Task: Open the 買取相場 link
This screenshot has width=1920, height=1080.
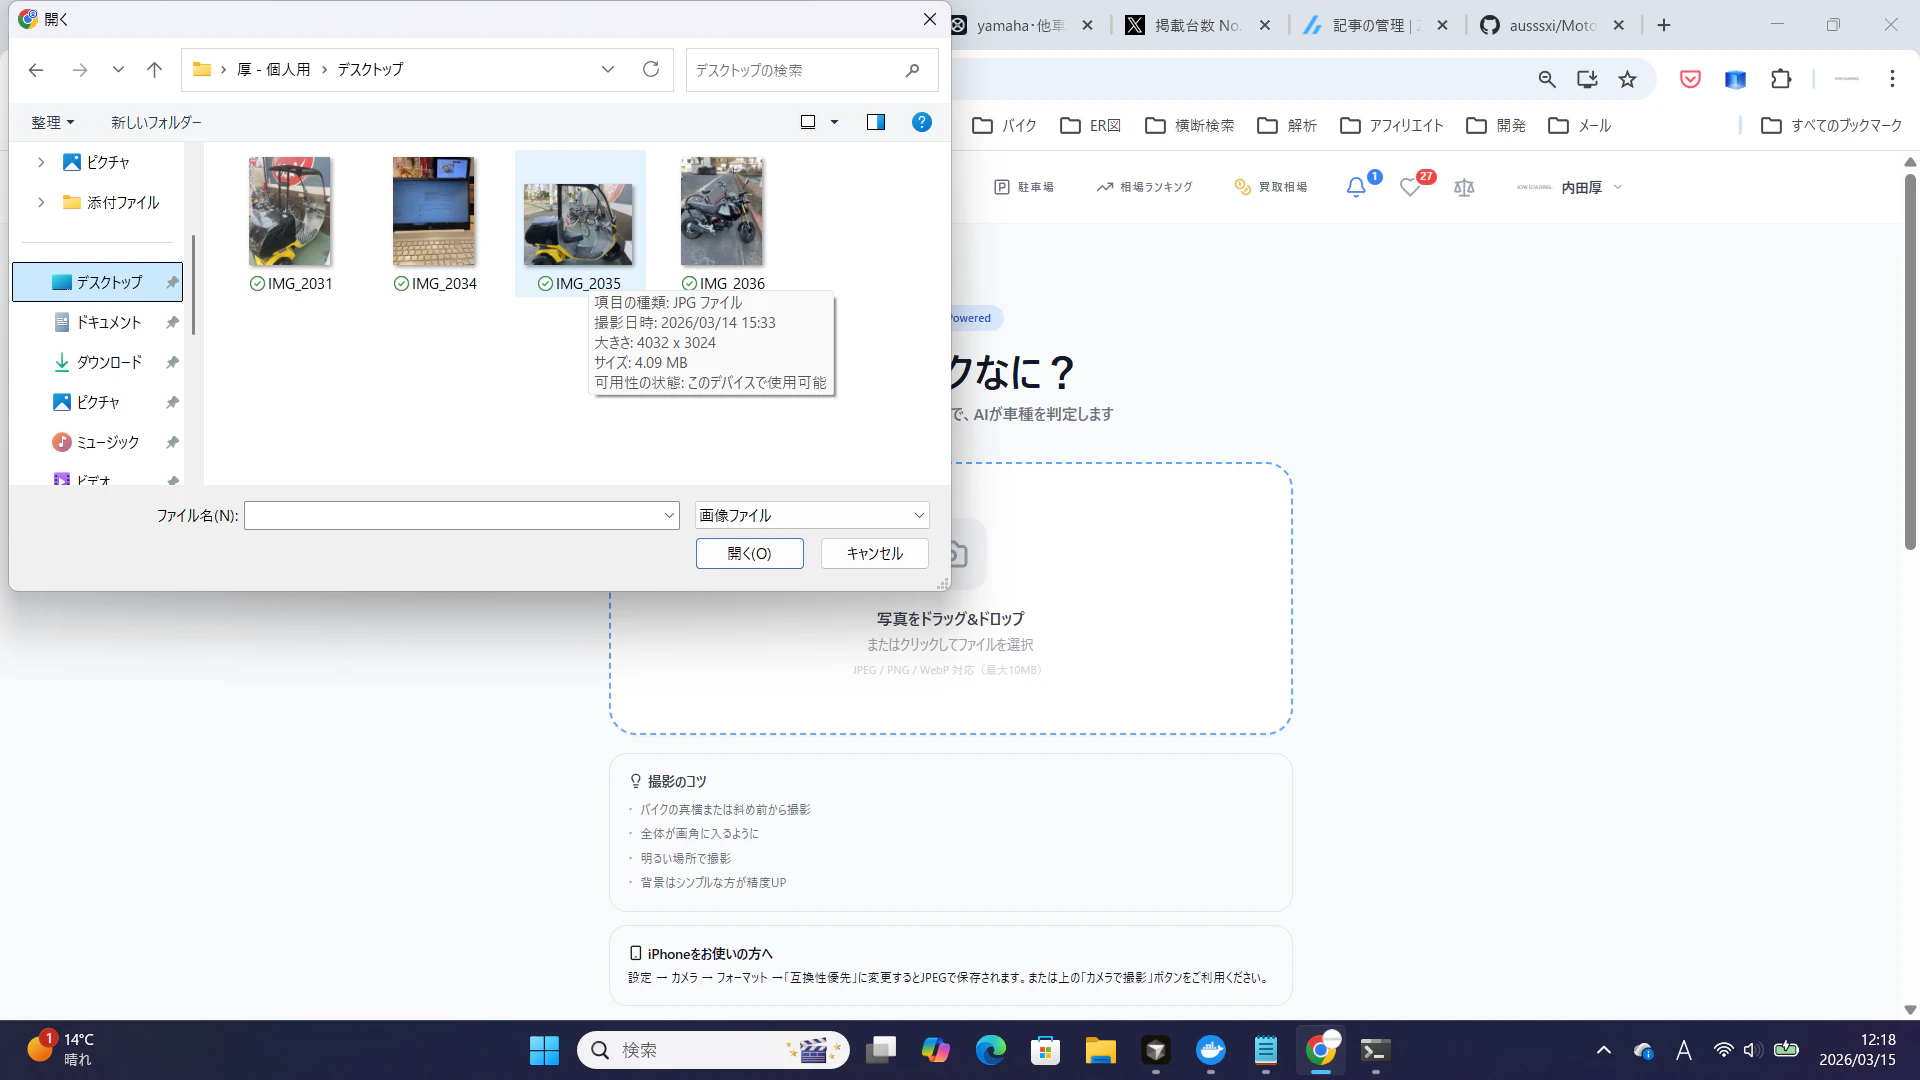Action: tap(1271, 187)
